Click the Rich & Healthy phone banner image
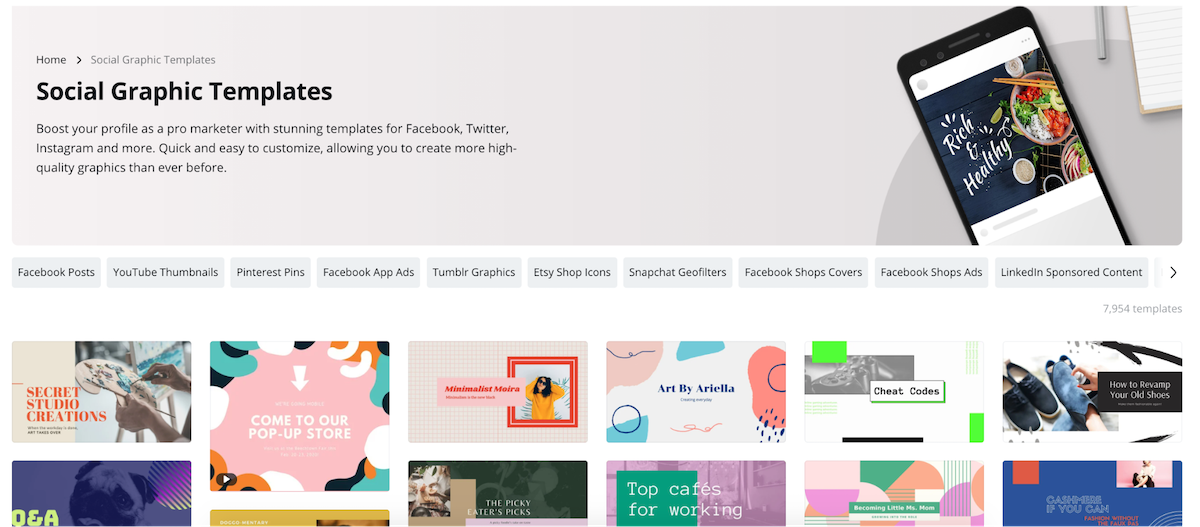This screenshot has width=1200, height=527. (1008, 128)
